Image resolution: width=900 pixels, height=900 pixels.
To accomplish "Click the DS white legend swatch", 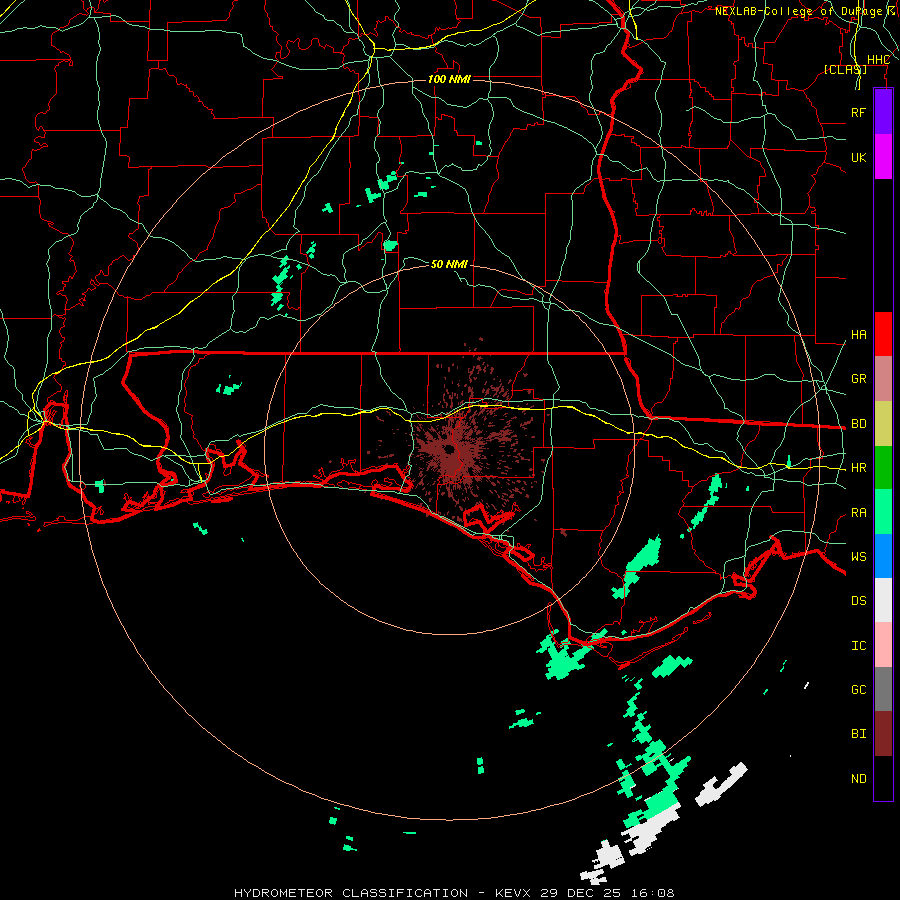I will point(883,600).
